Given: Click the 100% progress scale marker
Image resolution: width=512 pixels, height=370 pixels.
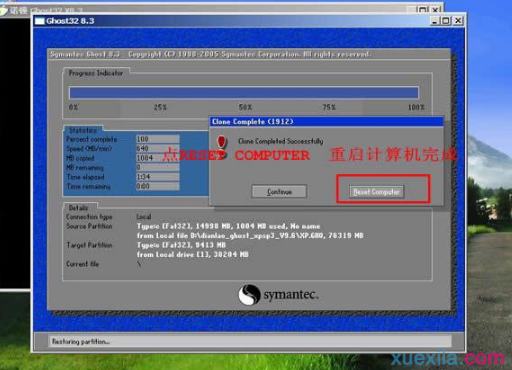Looking at the screenshot, I should click(416, 107).
